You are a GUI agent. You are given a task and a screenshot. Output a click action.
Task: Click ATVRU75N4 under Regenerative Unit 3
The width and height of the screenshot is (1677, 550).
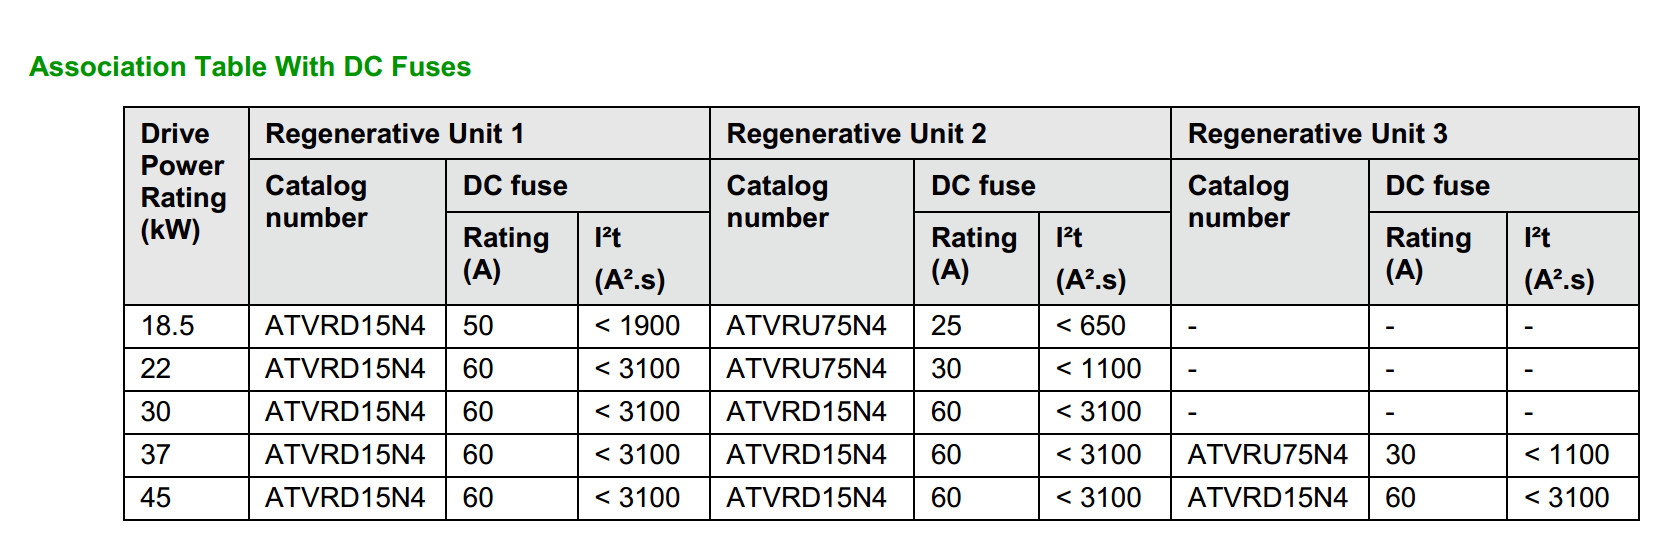(1267, 455)
